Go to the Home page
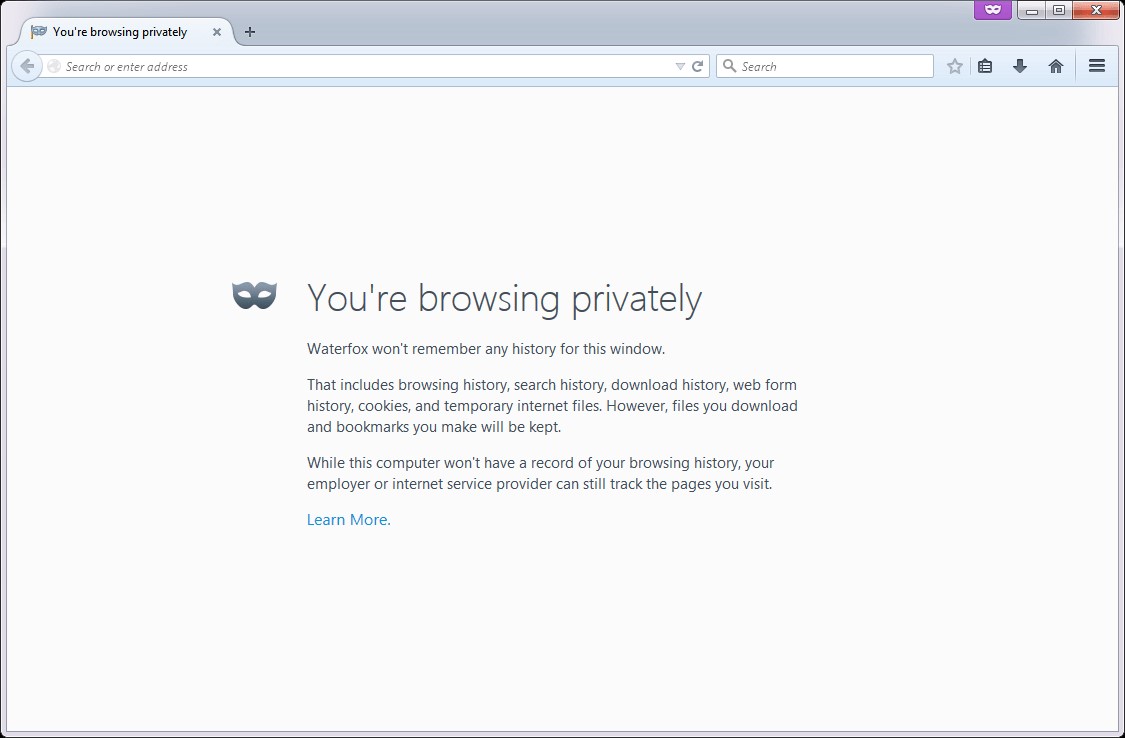Viewport: 1125px width, 738px height. point(1056,66)
